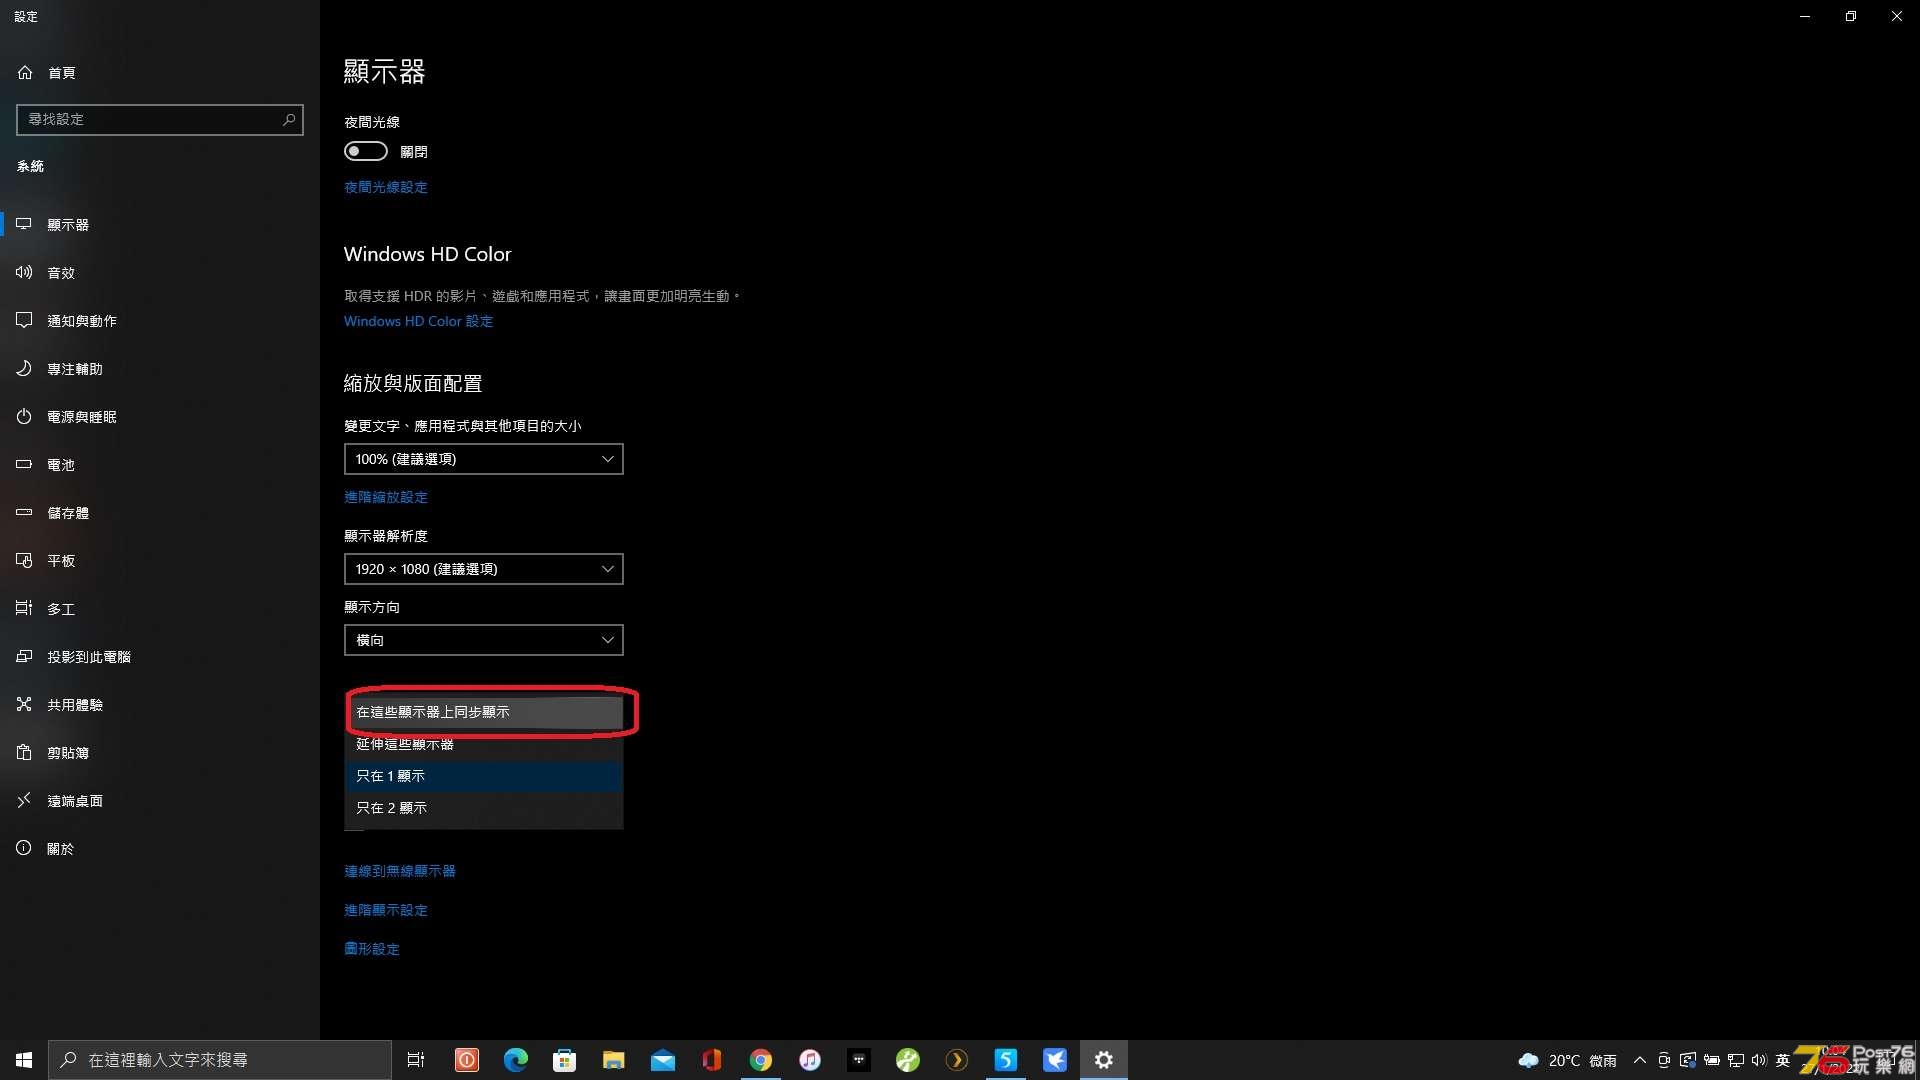
Task: Expand the 100% (建議選項) scale dropdown
Action: pos(483,459)
